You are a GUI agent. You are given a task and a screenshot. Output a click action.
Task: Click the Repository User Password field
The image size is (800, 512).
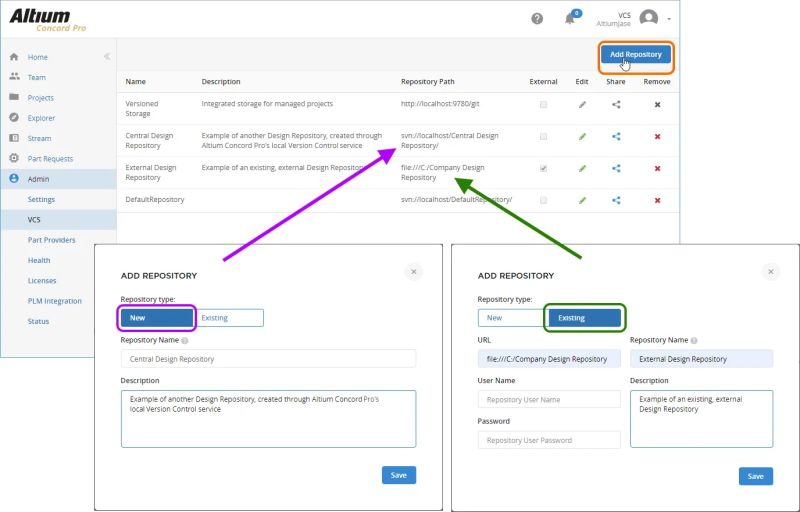tap(549, 440)
